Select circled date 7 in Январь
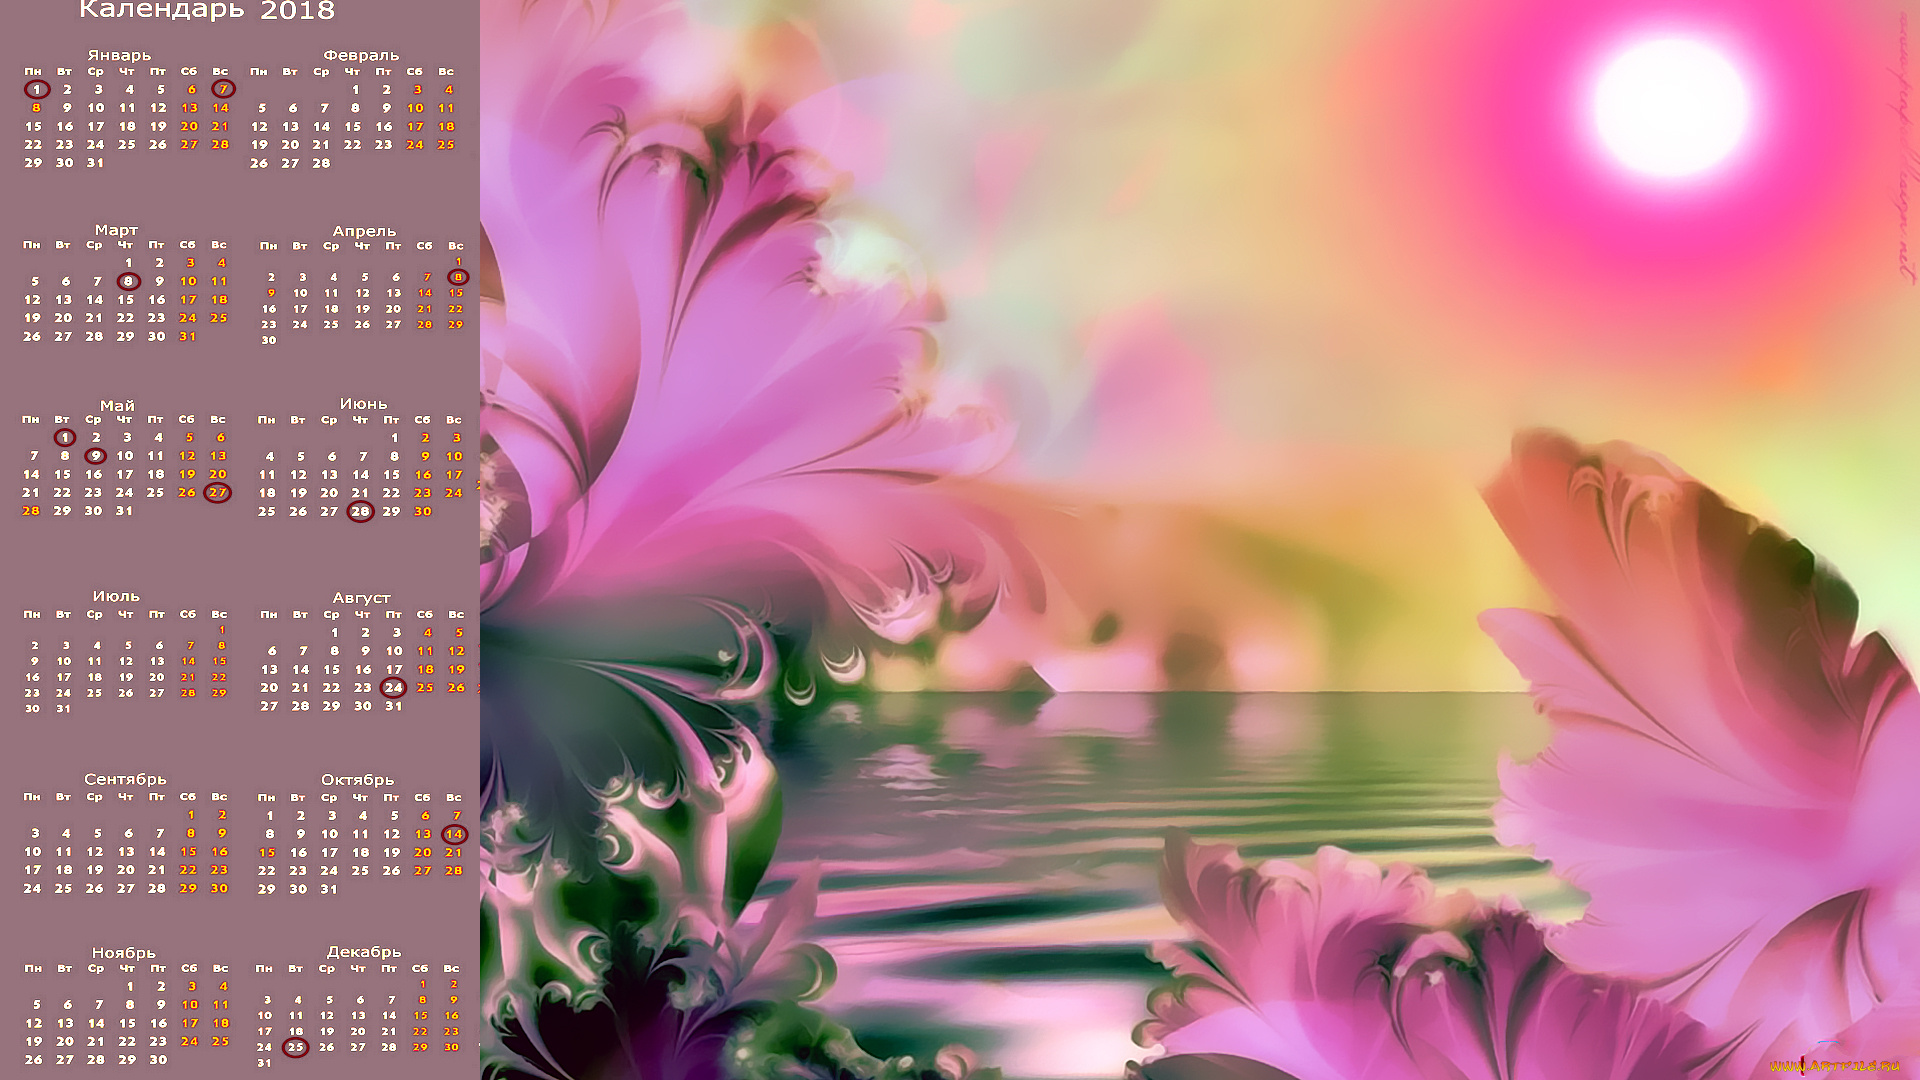1920x1080 pixels. pos(223,89)
